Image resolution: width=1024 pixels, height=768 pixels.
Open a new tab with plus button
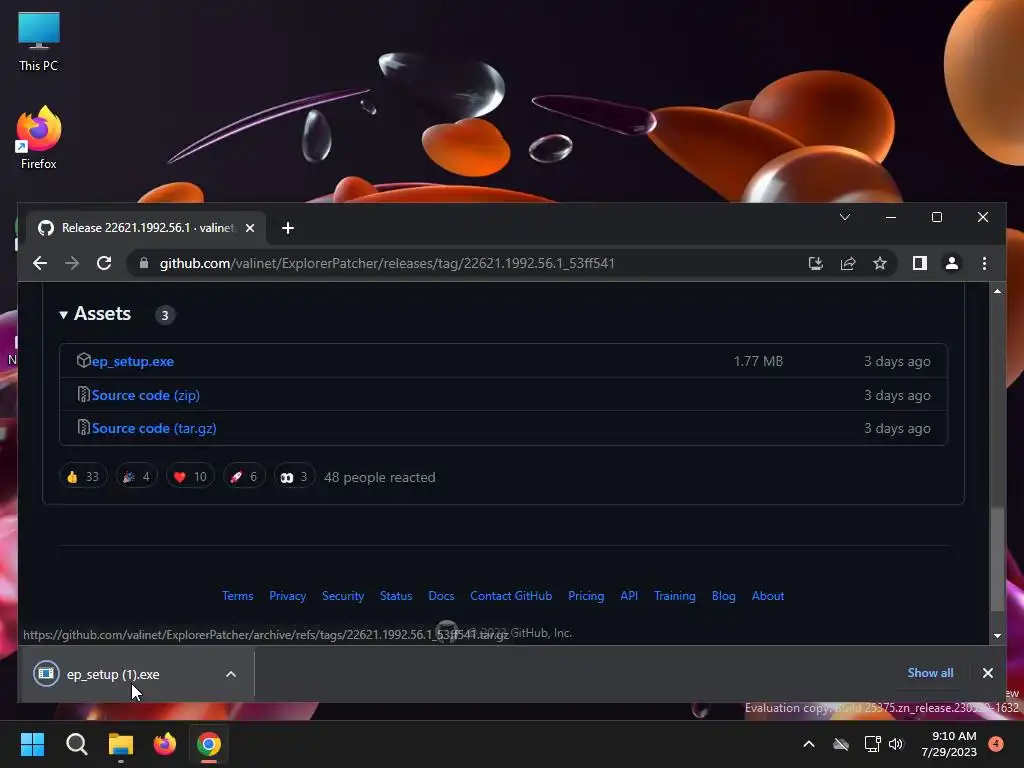287,228
